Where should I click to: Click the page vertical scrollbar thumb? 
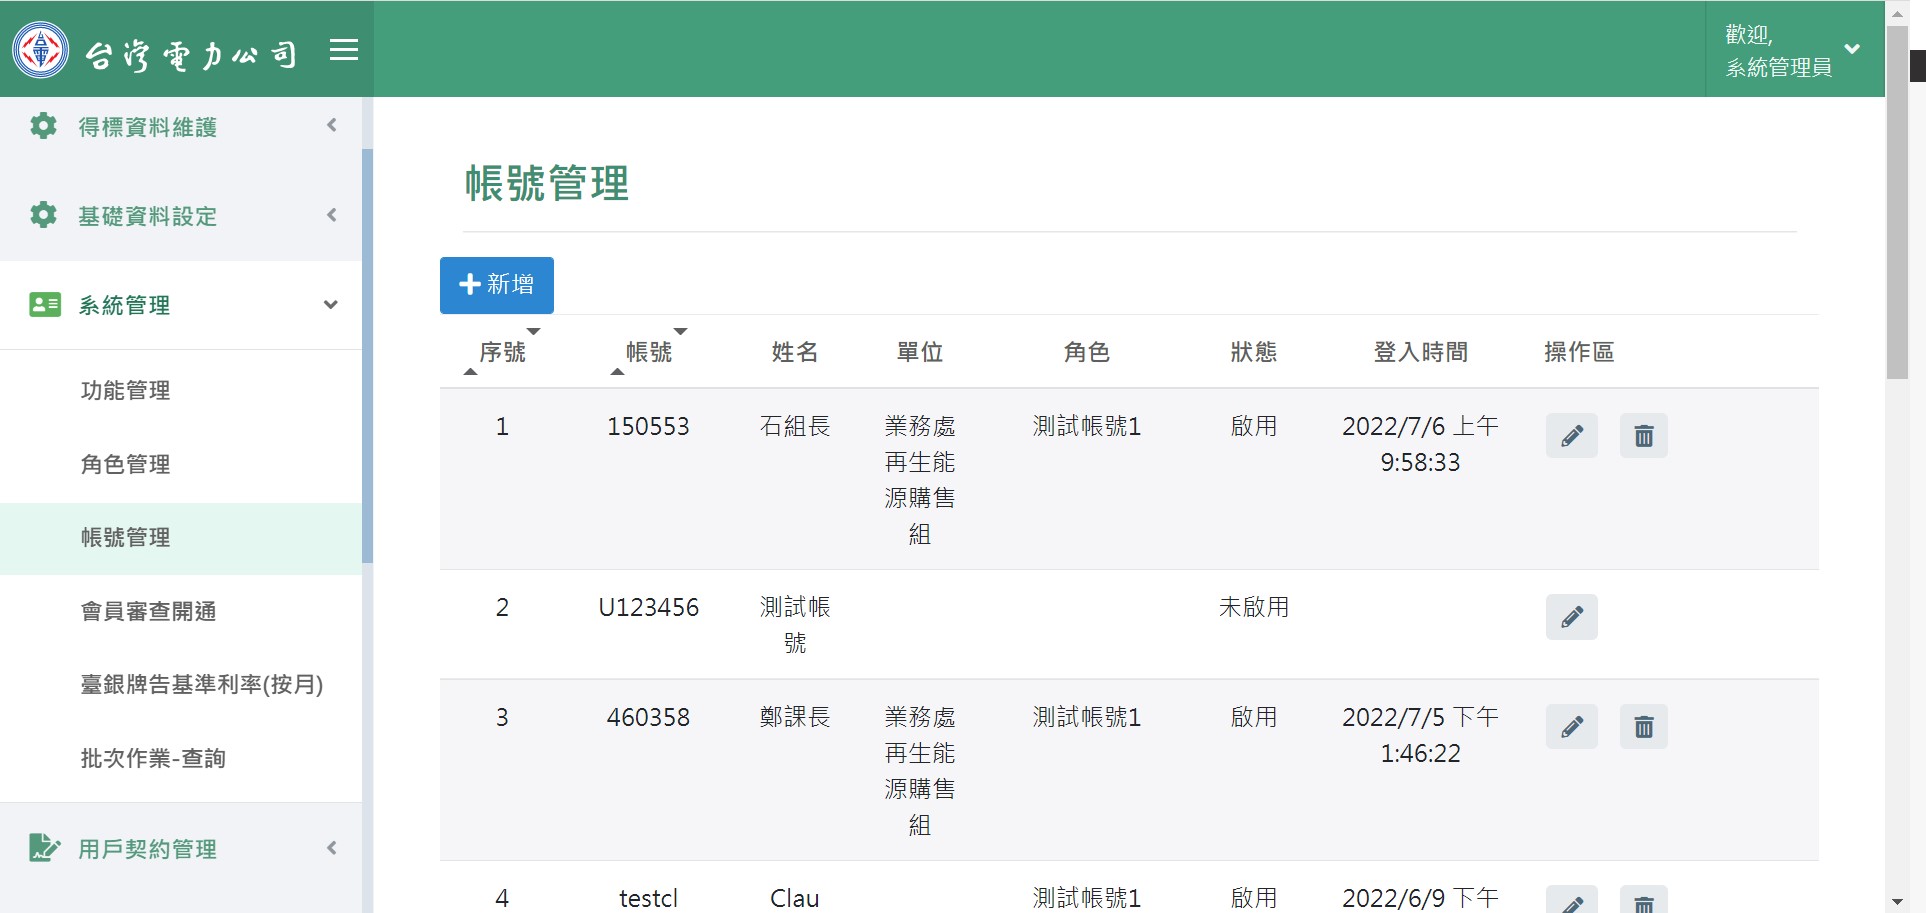pyautogui.click(x=1897, y=202)
